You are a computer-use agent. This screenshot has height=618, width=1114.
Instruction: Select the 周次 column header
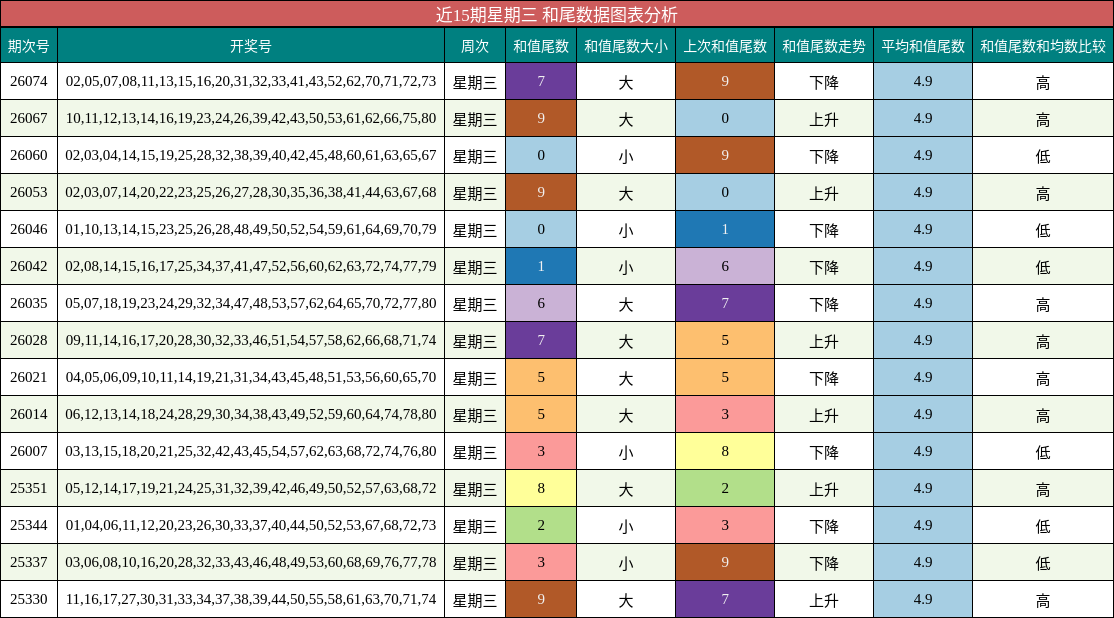(474, 45)
